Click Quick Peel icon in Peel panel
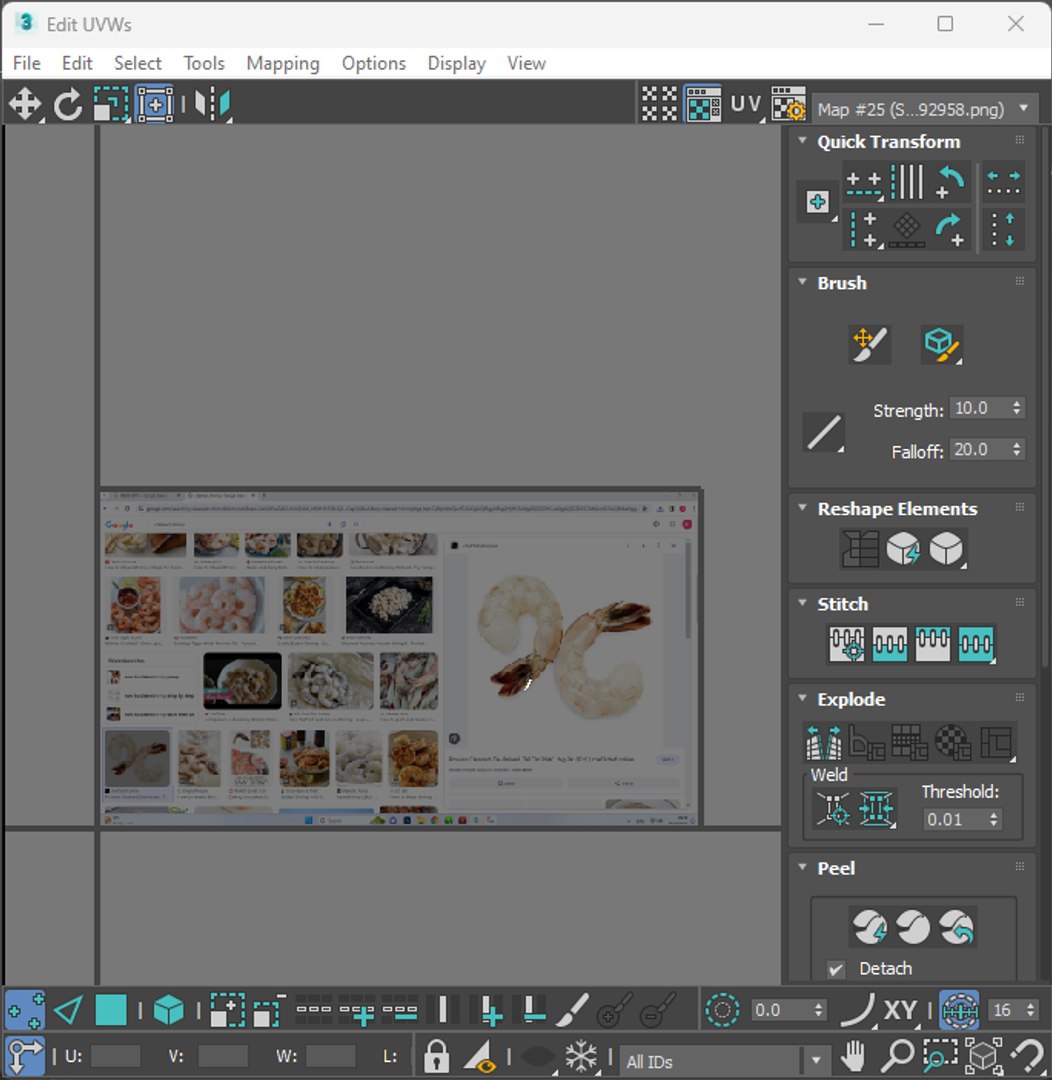1052x1080 pixels. click(x=870, y=927)
